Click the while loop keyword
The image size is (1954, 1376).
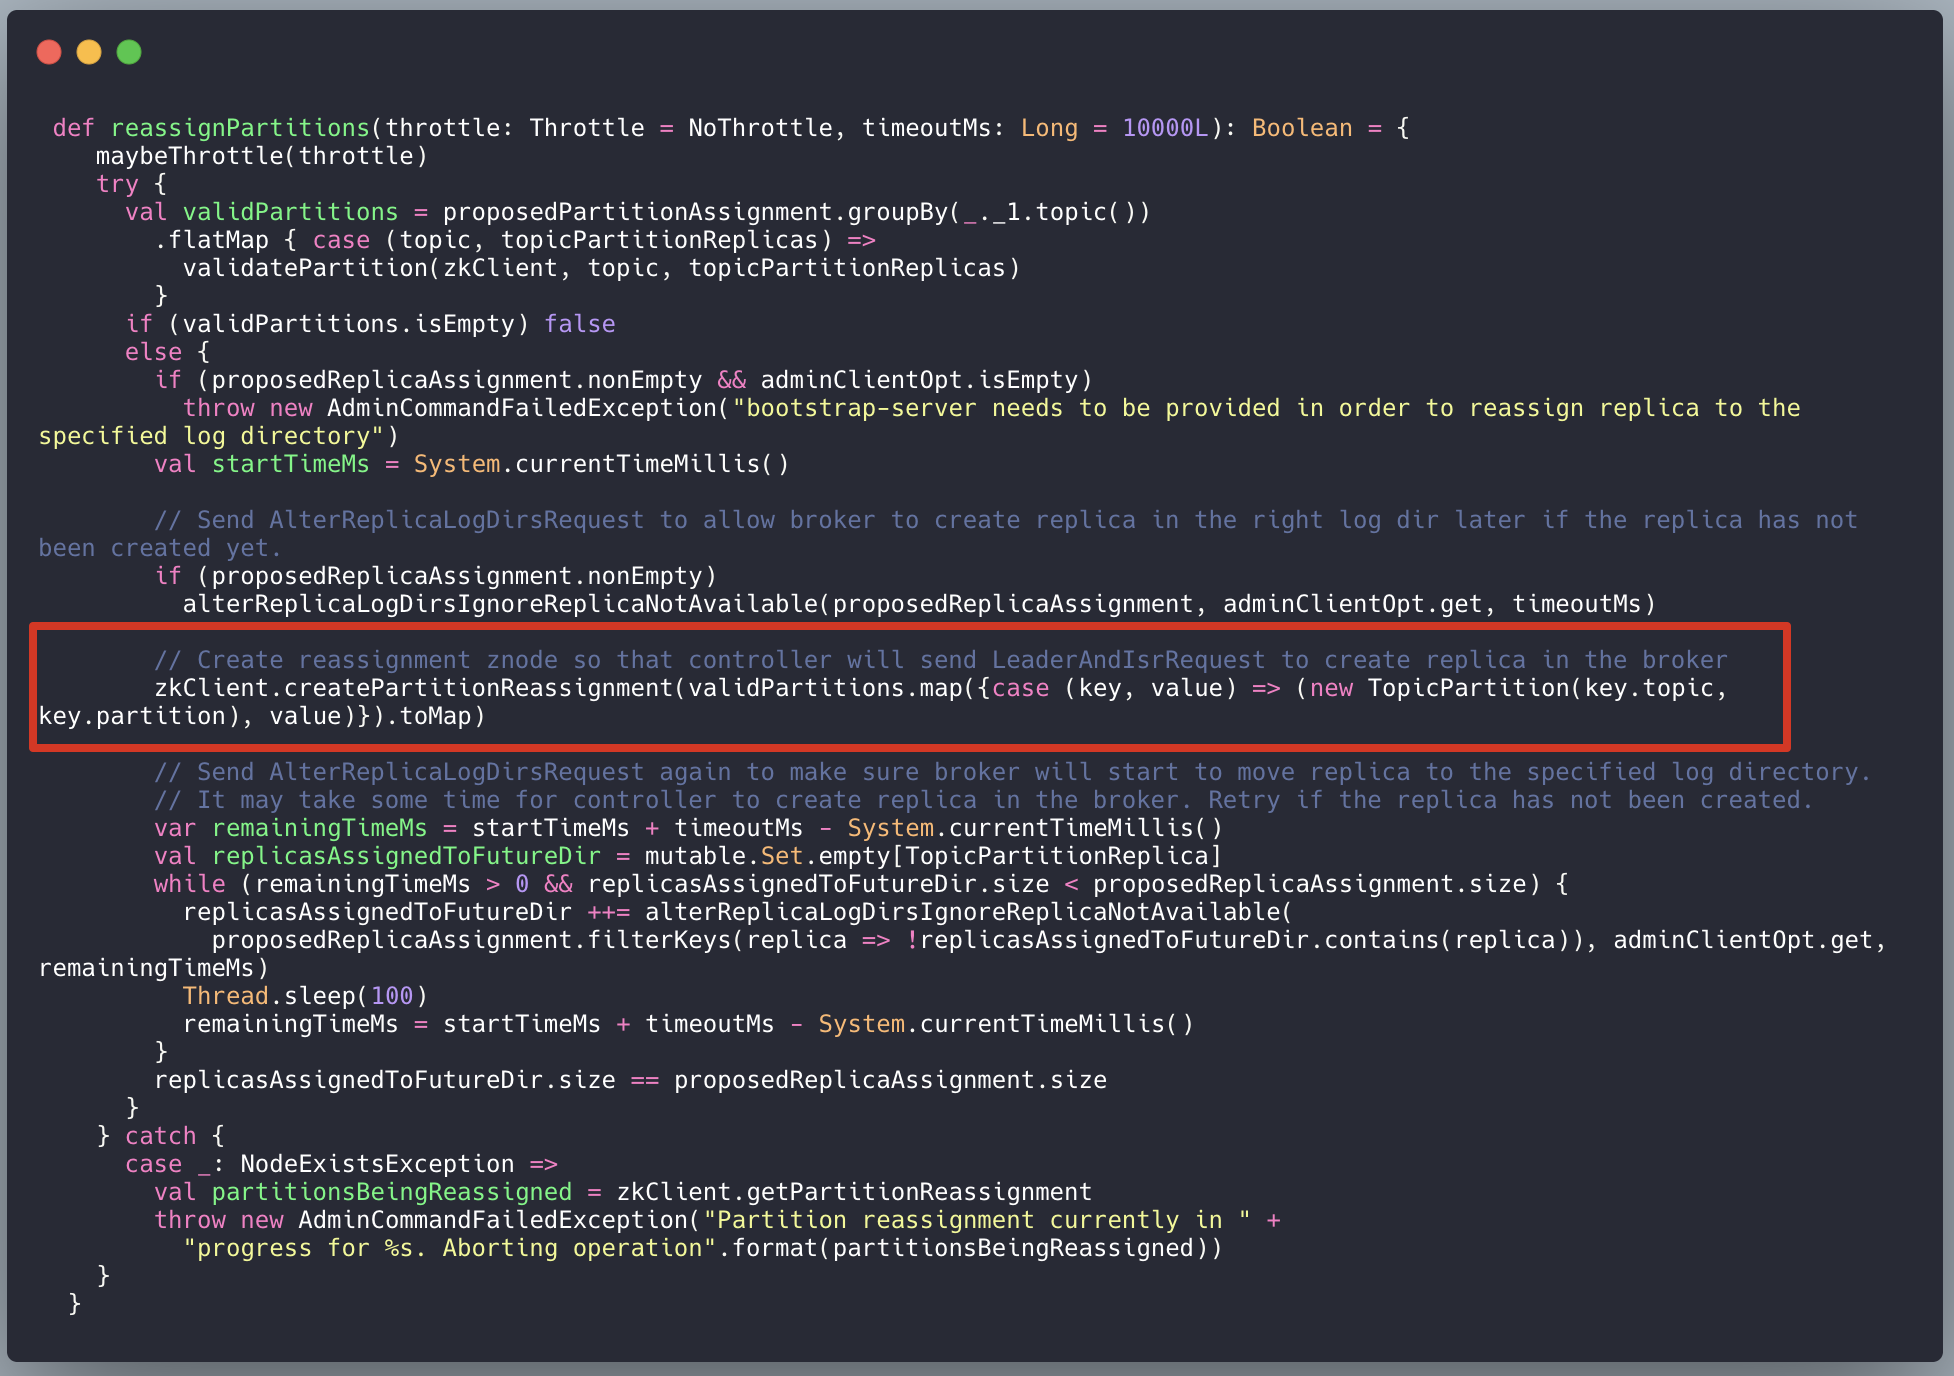coord(189,884)
